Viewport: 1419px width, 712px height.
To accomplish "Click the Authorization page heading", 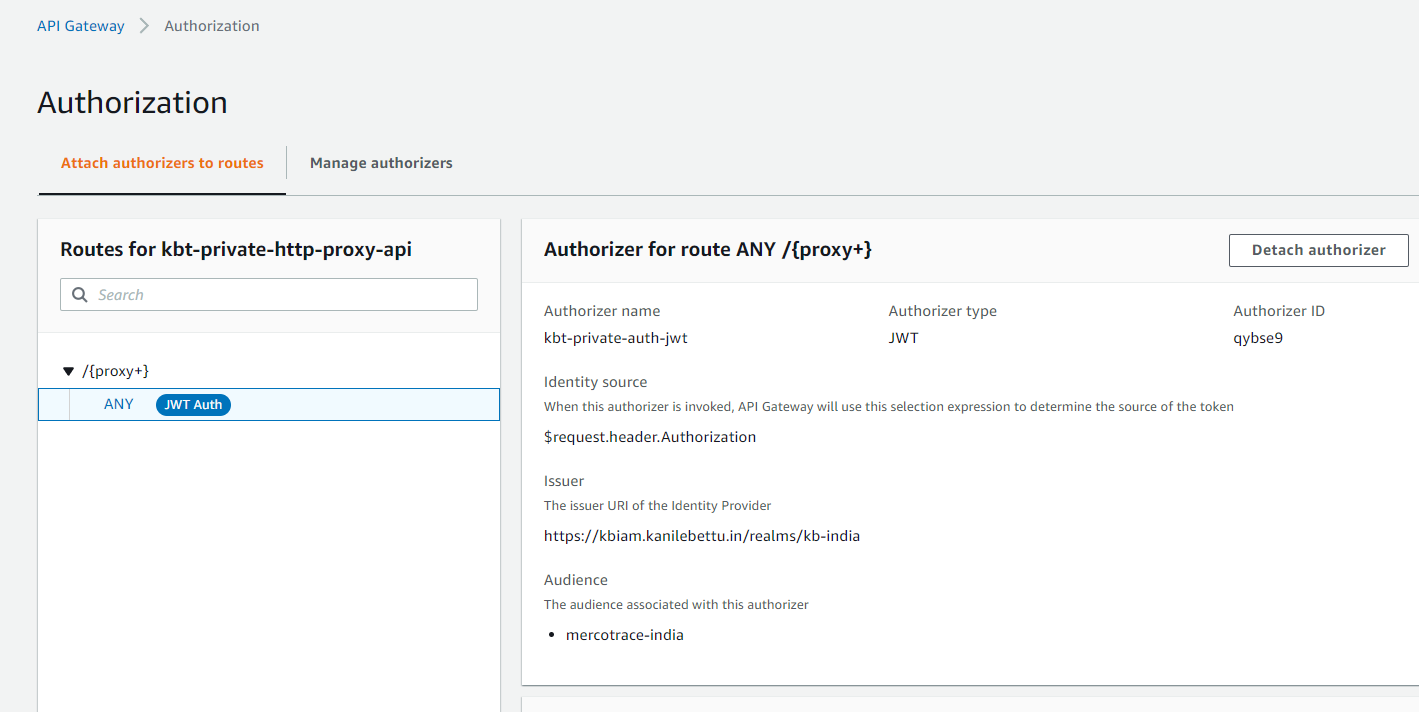I will pyautogui.click(x=132, y=102).
